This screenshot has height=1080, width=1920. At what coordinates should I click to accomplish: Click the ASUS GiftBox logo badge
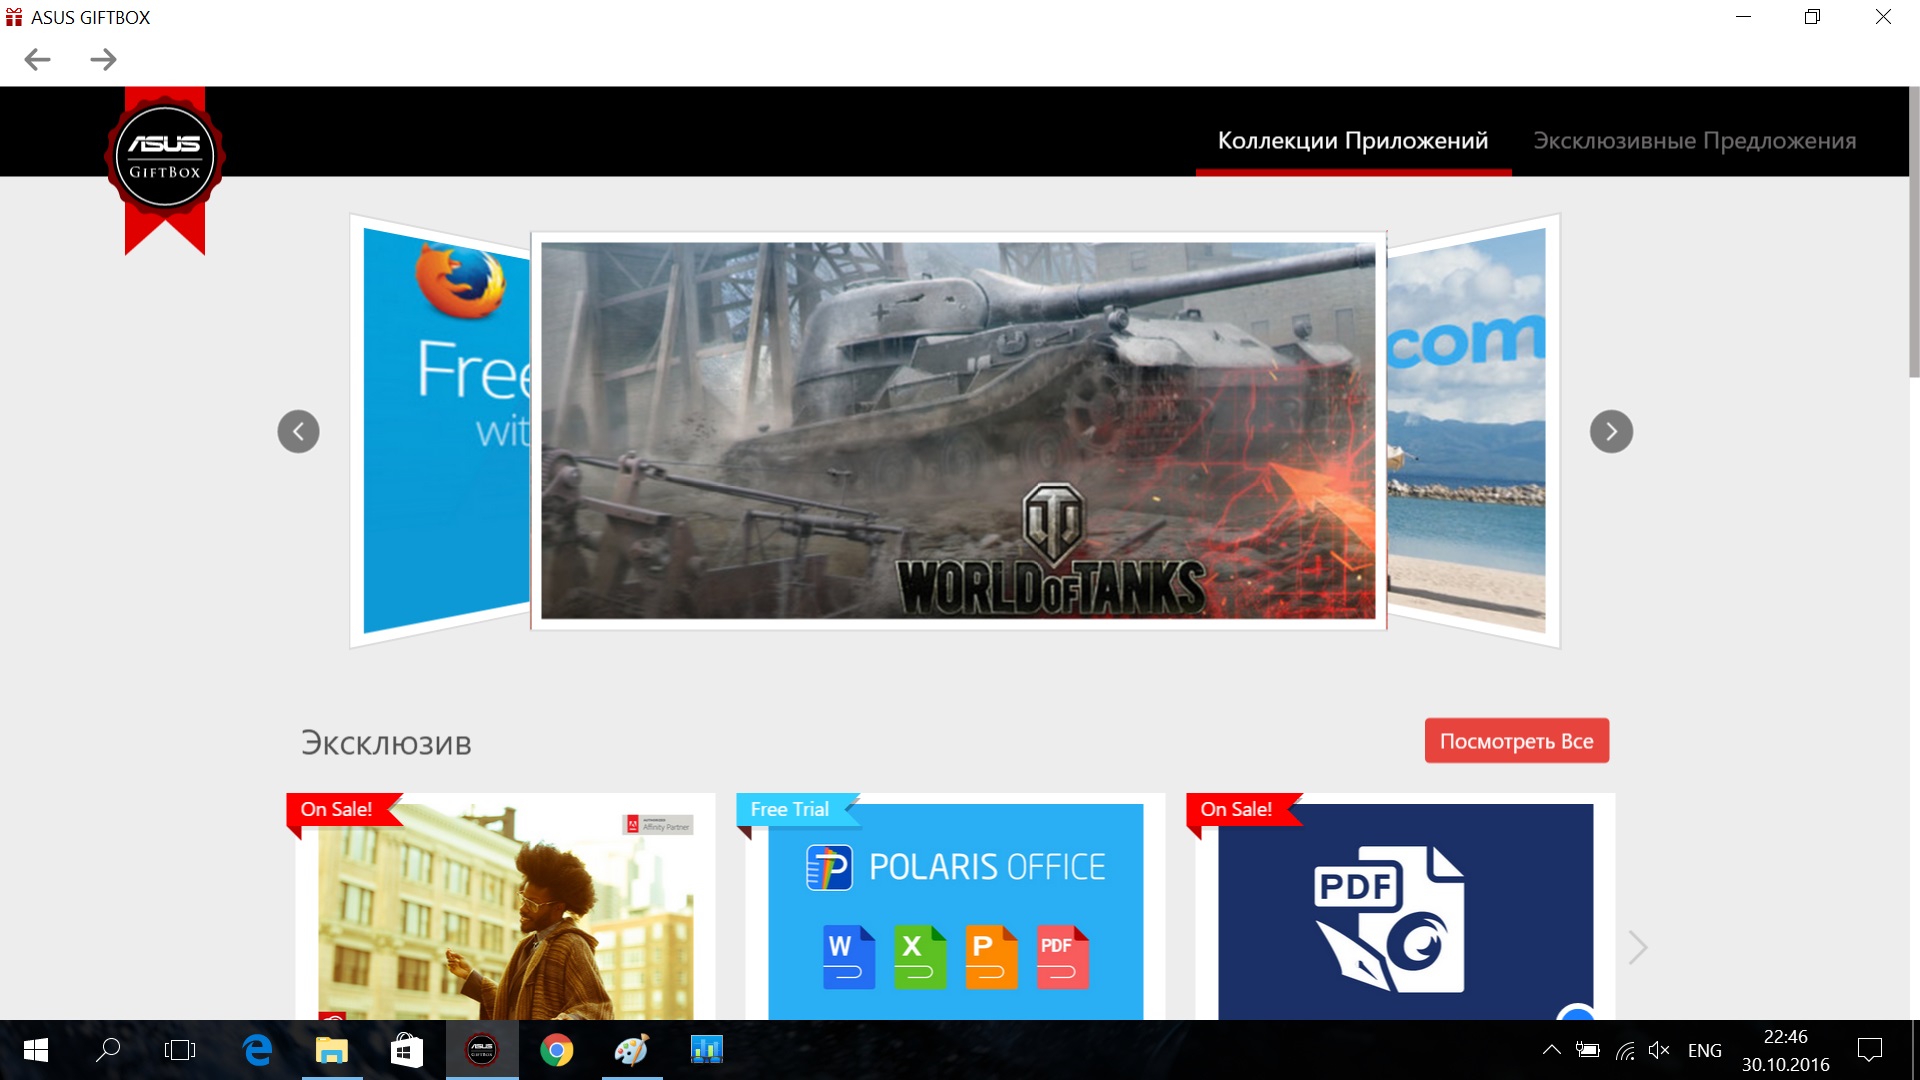click(165, 157)
